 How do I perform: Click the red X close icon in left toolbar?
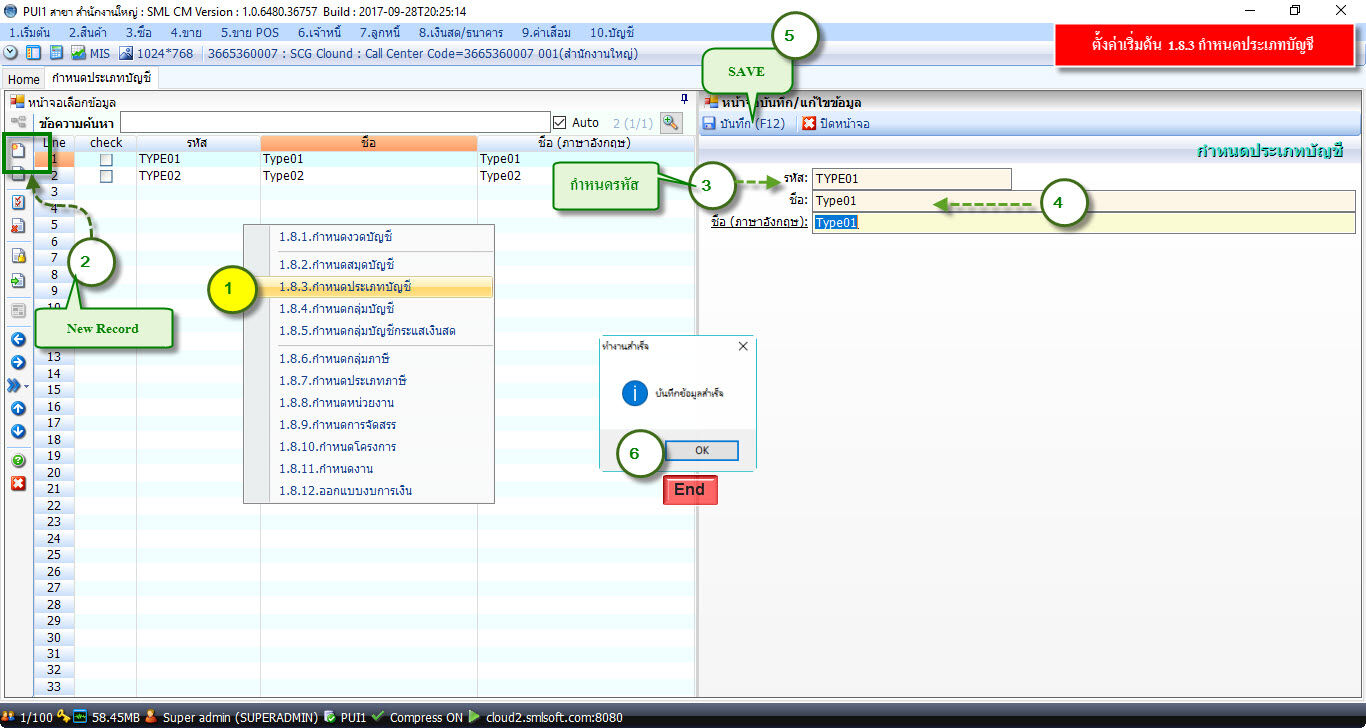tap(18, 484)
